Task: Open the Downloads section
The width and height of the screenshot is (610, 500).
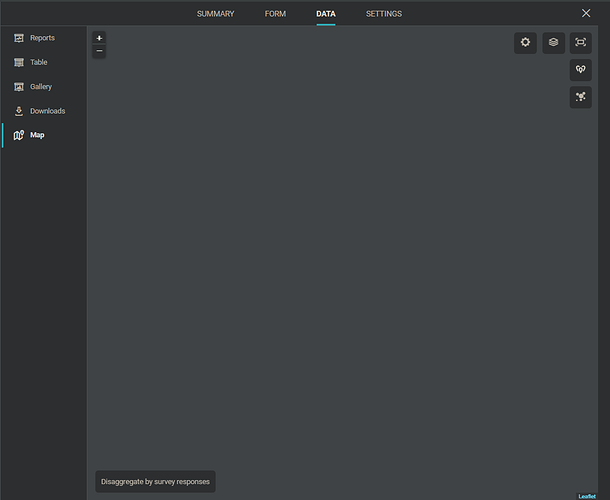Action: tap(46, 111)
